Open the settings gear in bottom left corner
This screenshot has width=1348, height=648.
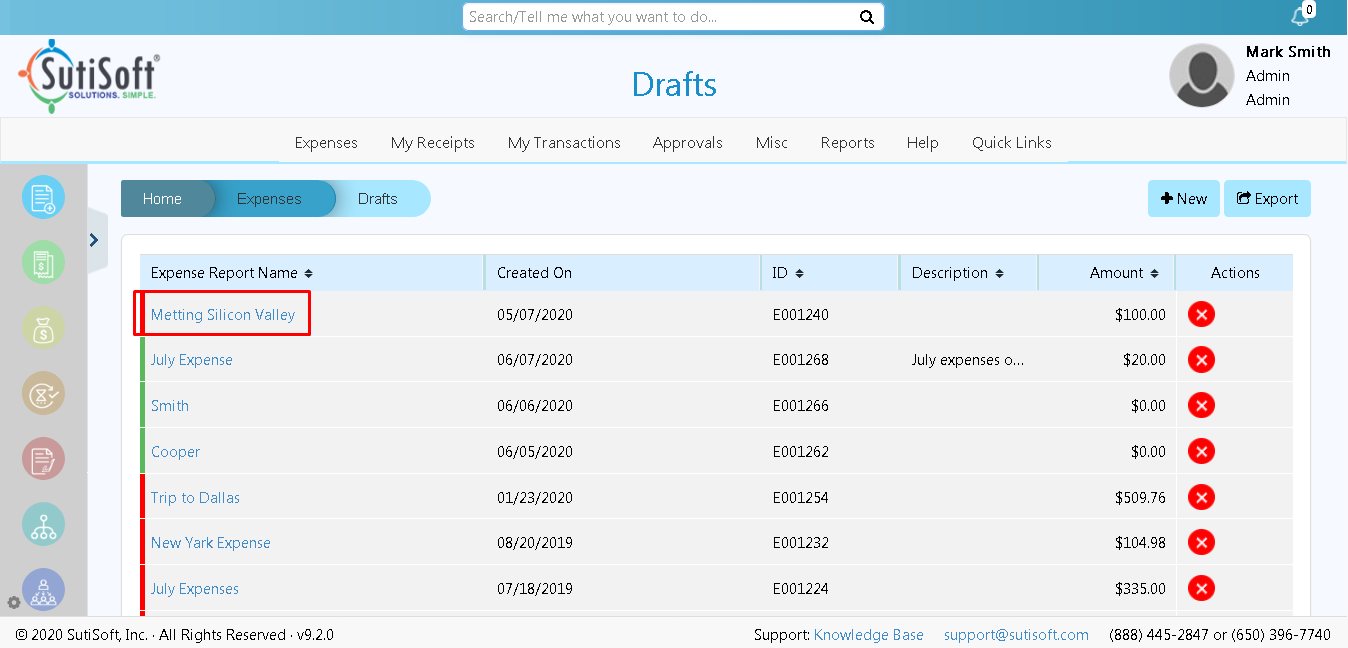tap(13, 602)
